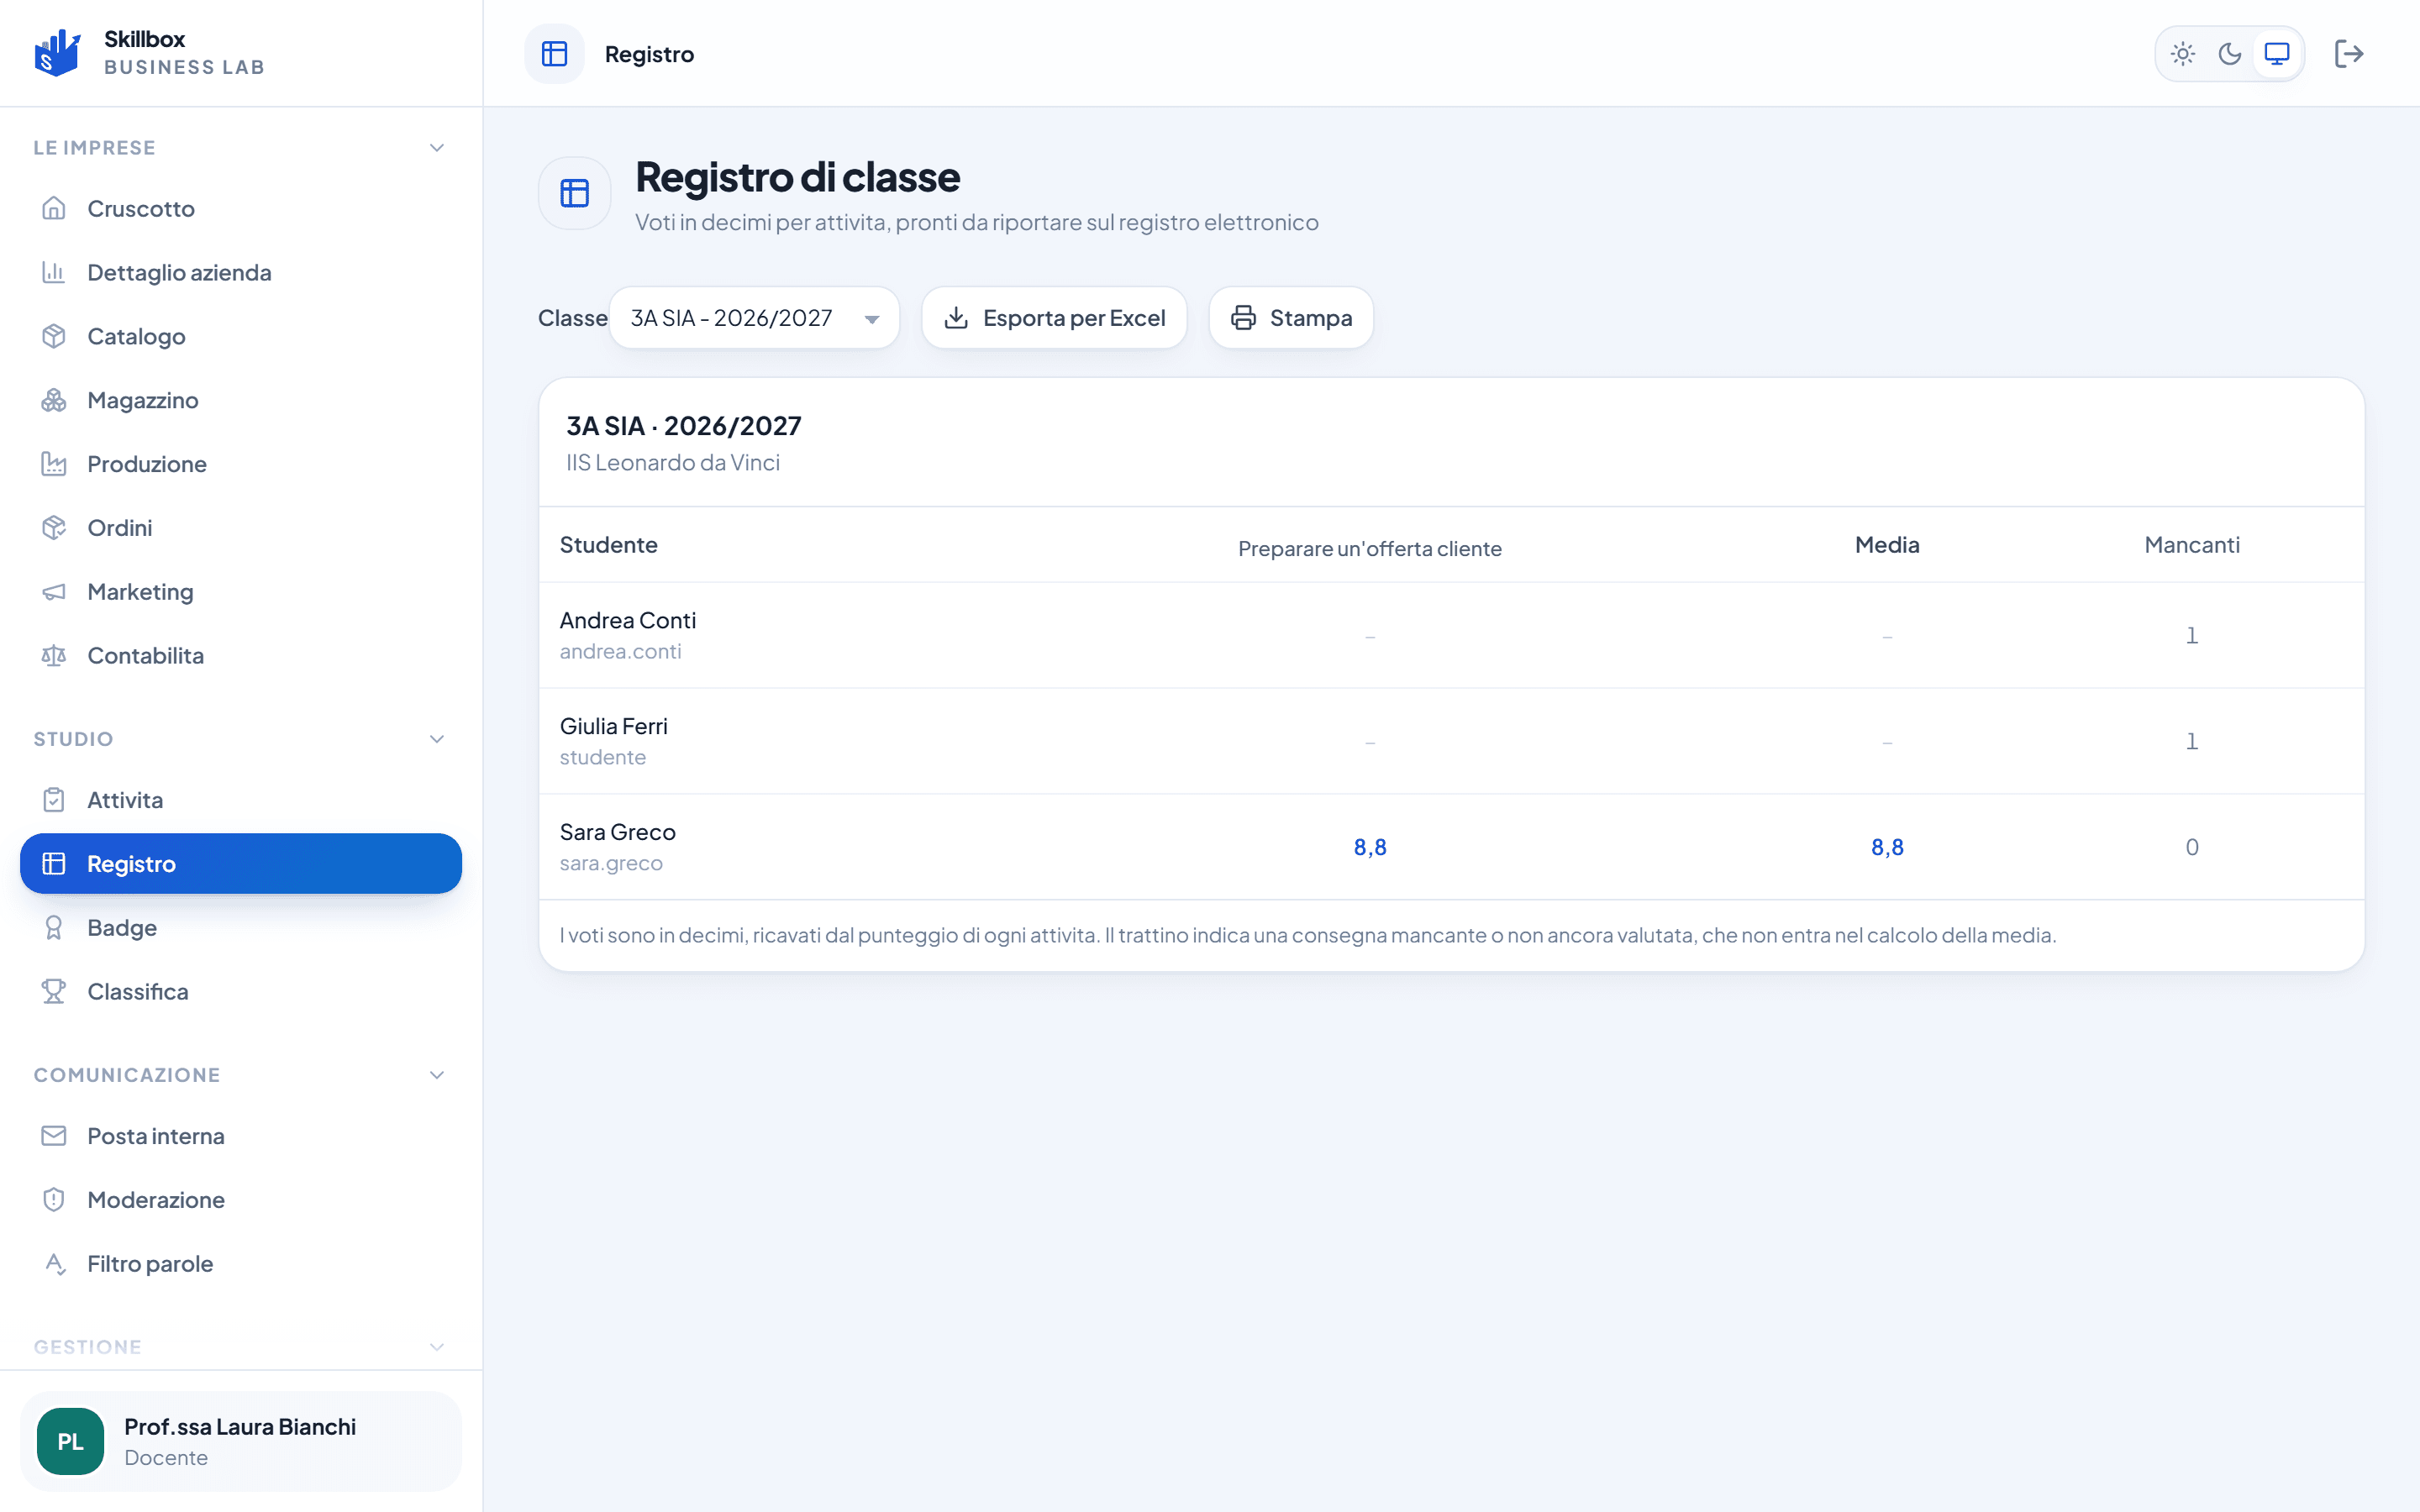Click the Marketing megaphone icon
This screenshot has height=1512, width=2420.
[x=54, y=592]
